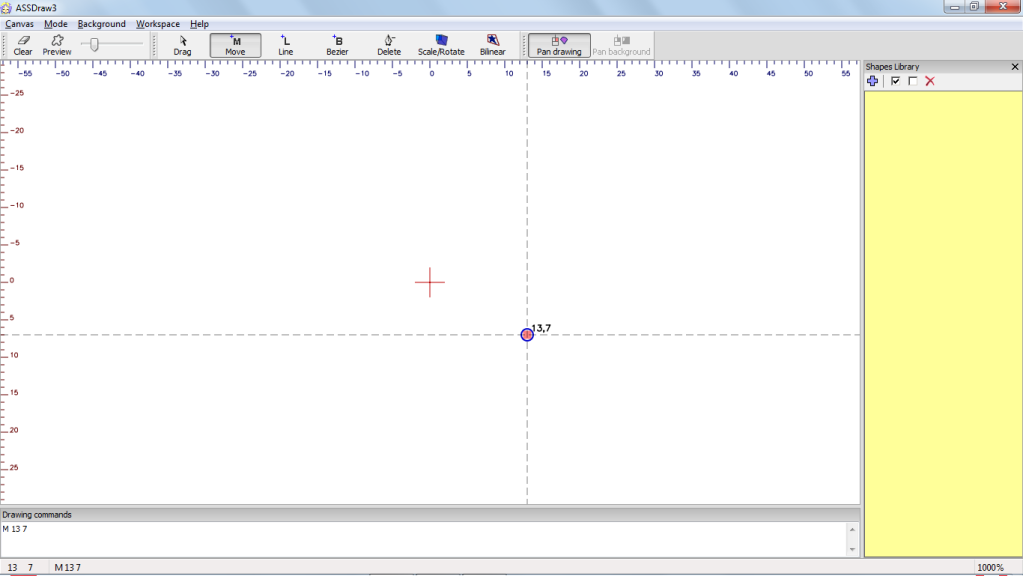Select the Drag tool
This screenshot has height=576, width=1023.
coord(183,45)
